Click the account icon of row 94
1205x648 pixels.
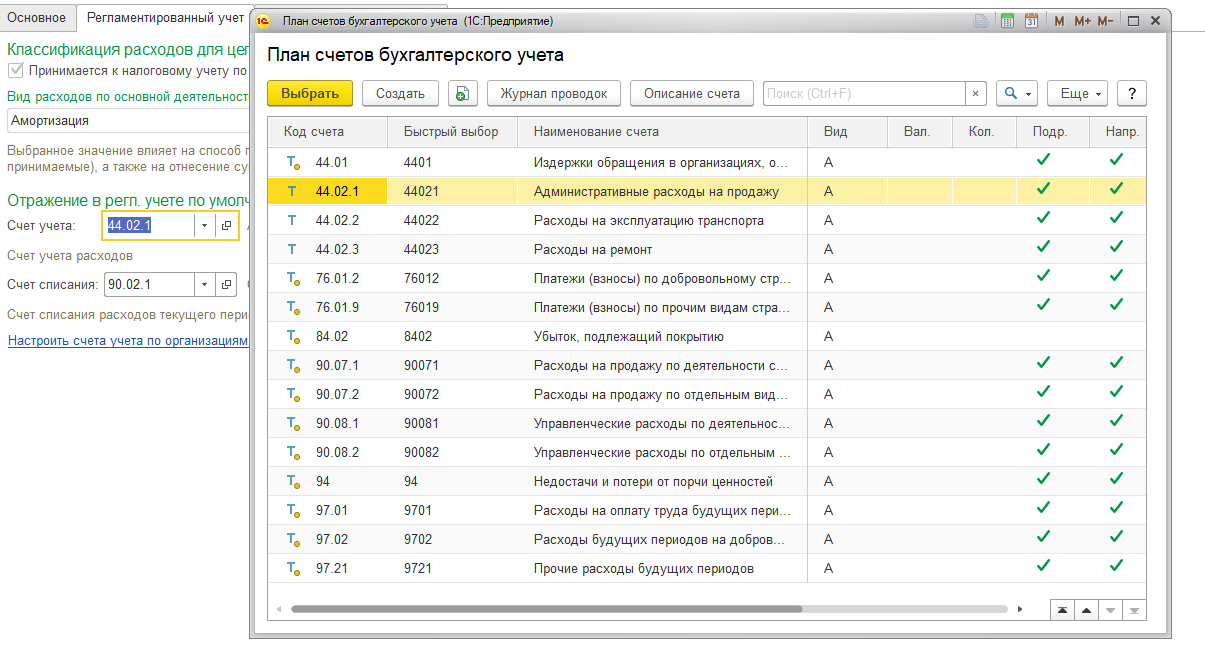pos(293,481)
